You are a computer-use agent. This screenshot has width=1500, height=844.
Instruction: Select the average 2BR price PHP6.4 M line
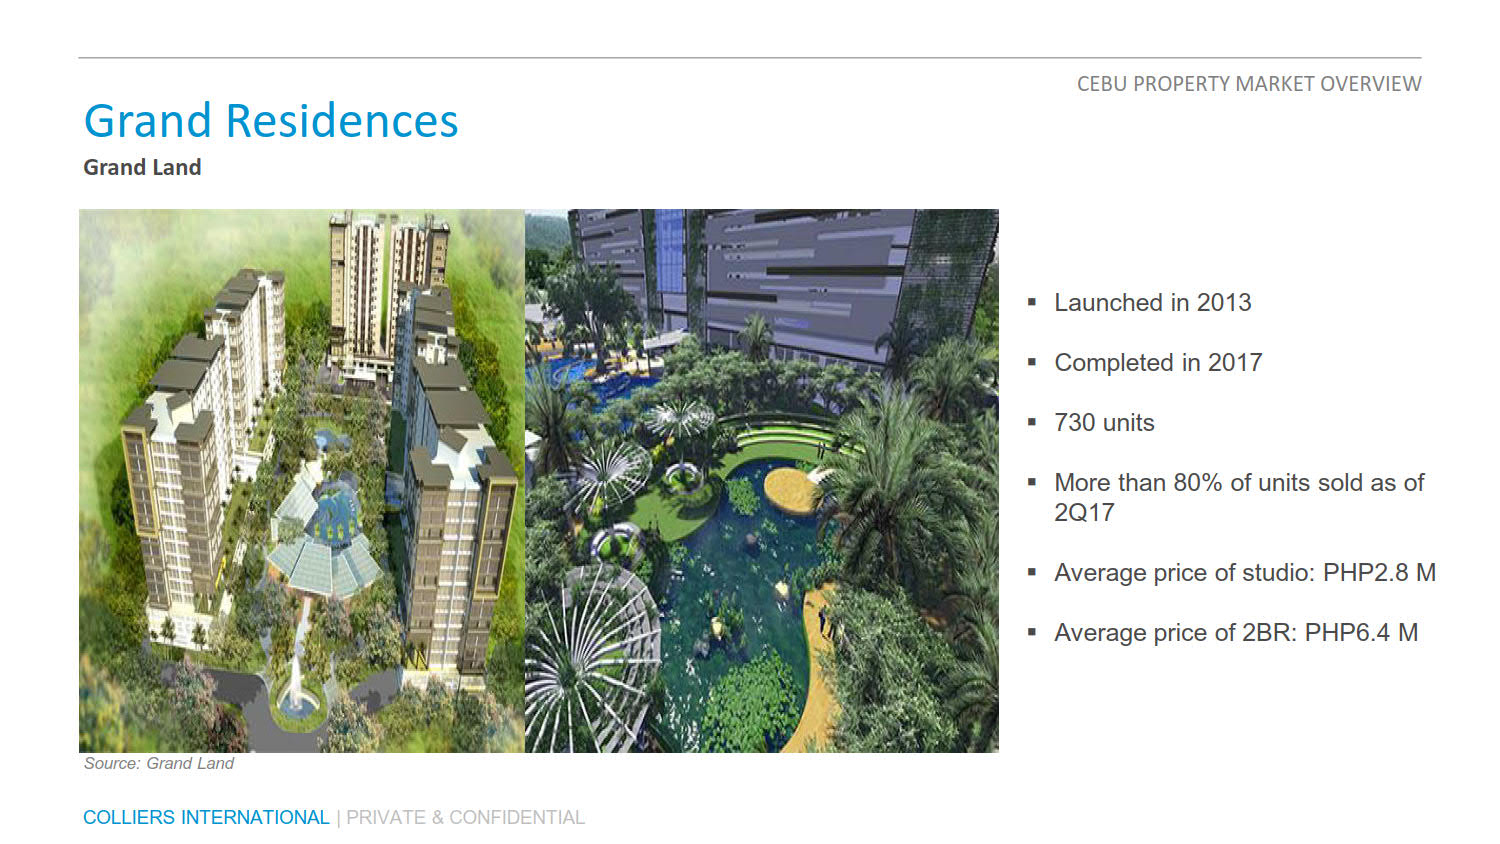(x=1235, y=633)
